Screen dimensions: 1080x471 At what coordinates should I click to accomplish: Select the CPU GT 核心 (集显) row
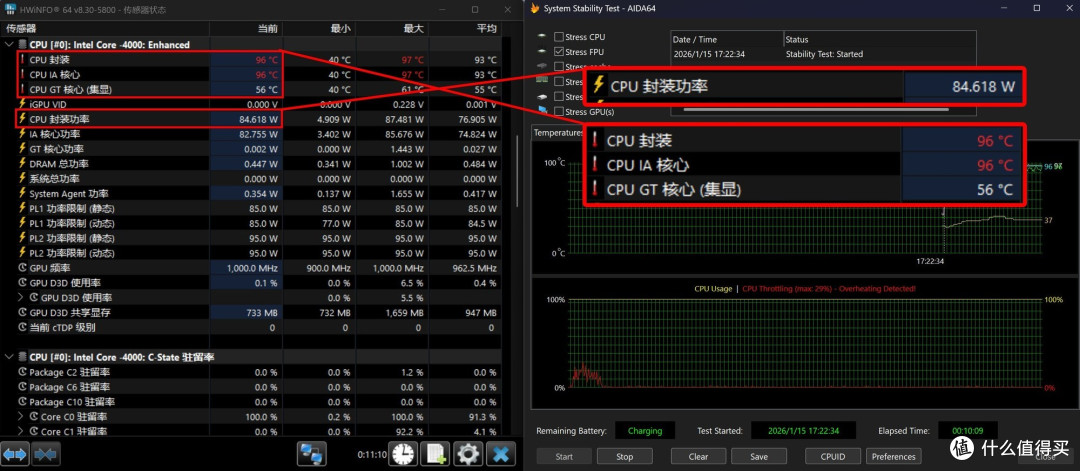251,90
